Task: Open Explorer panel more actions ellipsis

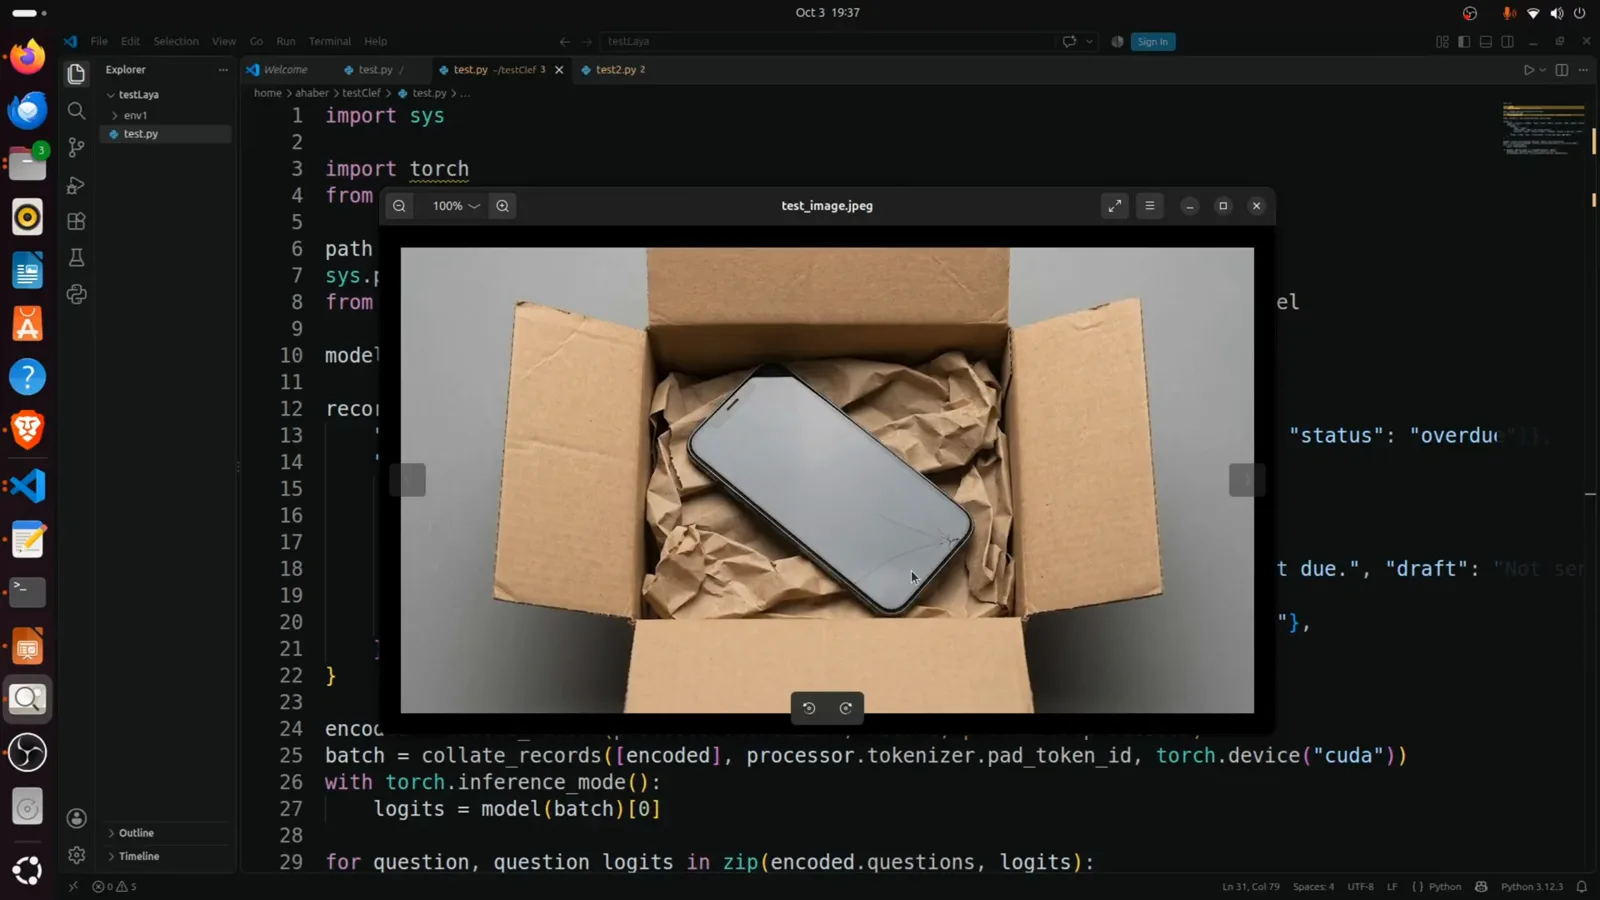Action: [223, 70]
